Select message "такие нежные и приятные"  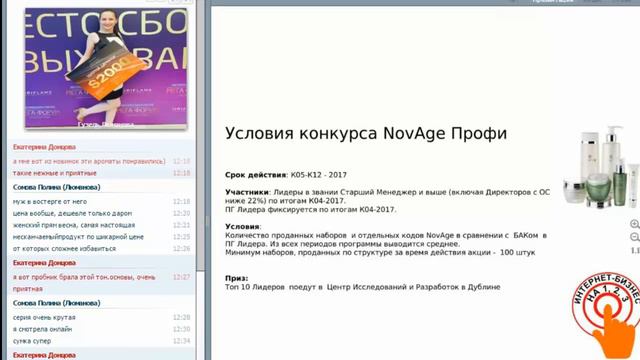(x=55, y=173)
